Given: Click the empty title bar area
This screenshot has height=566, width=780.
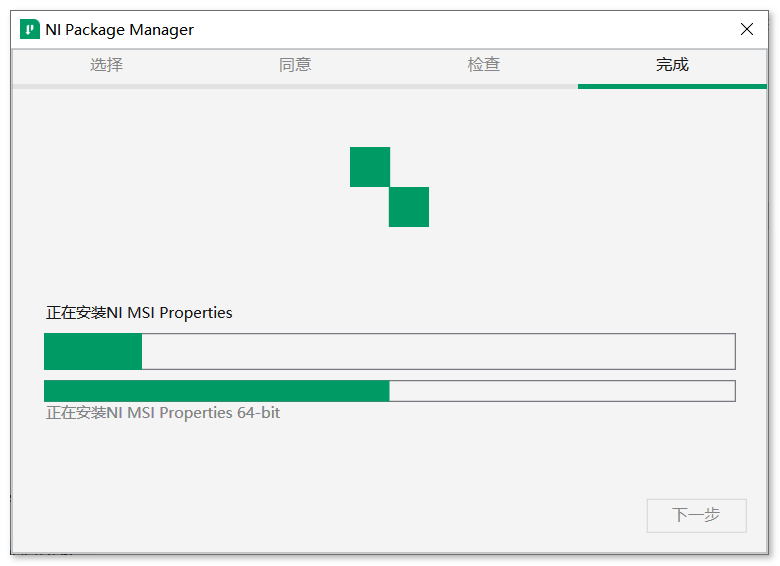Looking at the screenshot, I should coord(463,29).
